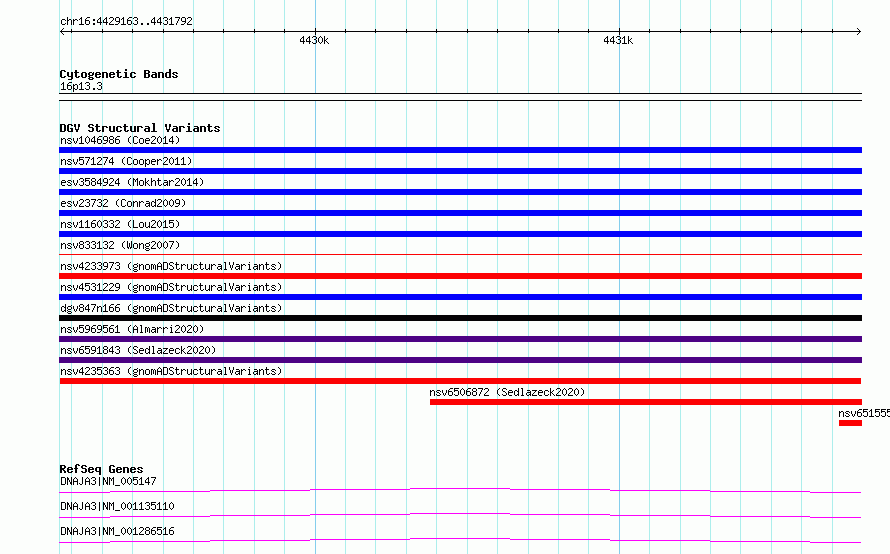Click the nsv1046986 (Coe2014) blue variant bar
Screen dimensions: 890x554
[x=460, y=150]
